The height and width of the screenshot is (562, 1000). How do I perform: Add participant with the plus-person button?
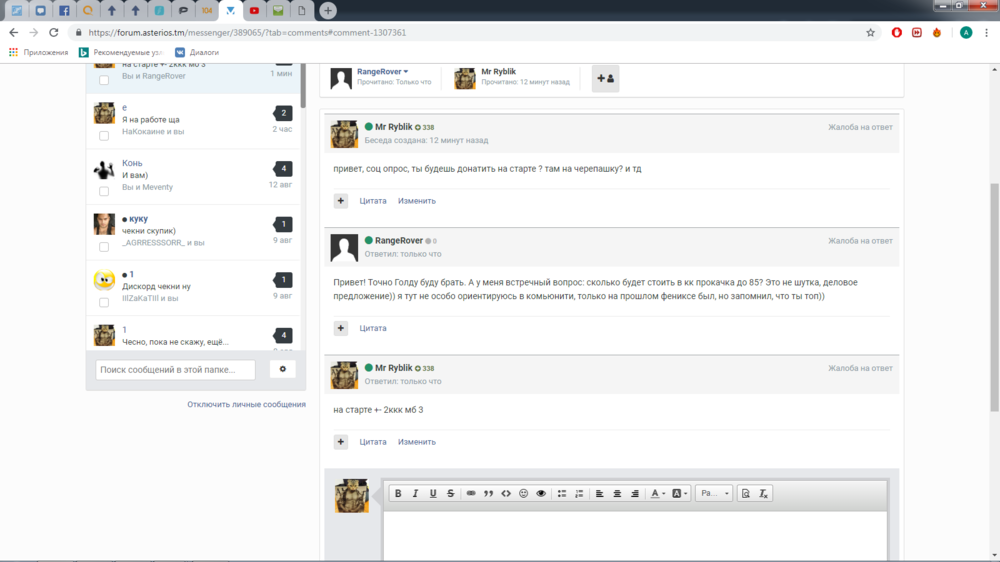(605, 78)
